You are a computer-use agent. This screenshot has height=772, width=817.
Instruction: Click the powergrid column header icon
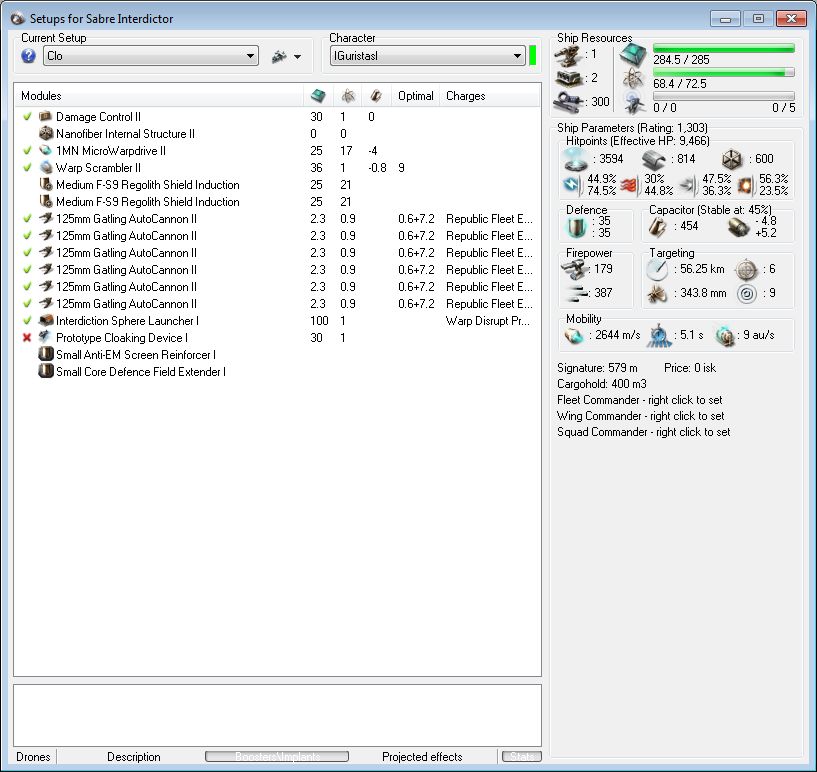pyautogui.click(x=348, y=96)
